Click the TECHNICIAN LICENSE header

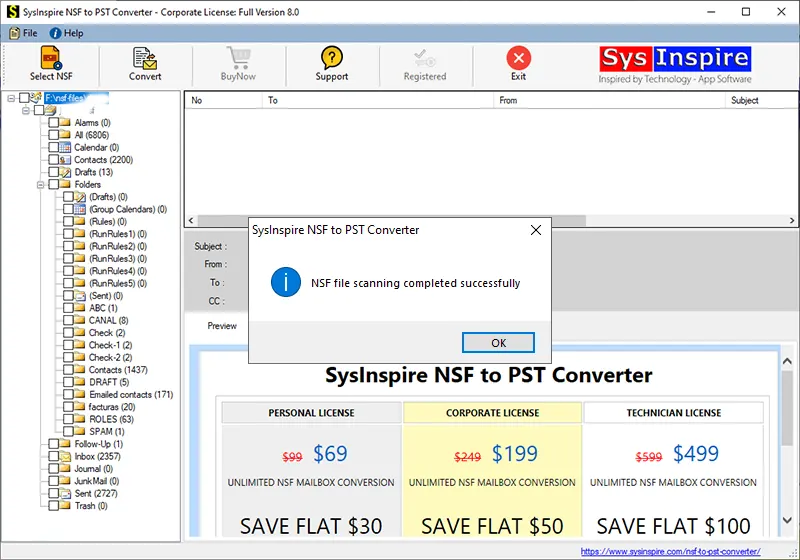[673, 413]
